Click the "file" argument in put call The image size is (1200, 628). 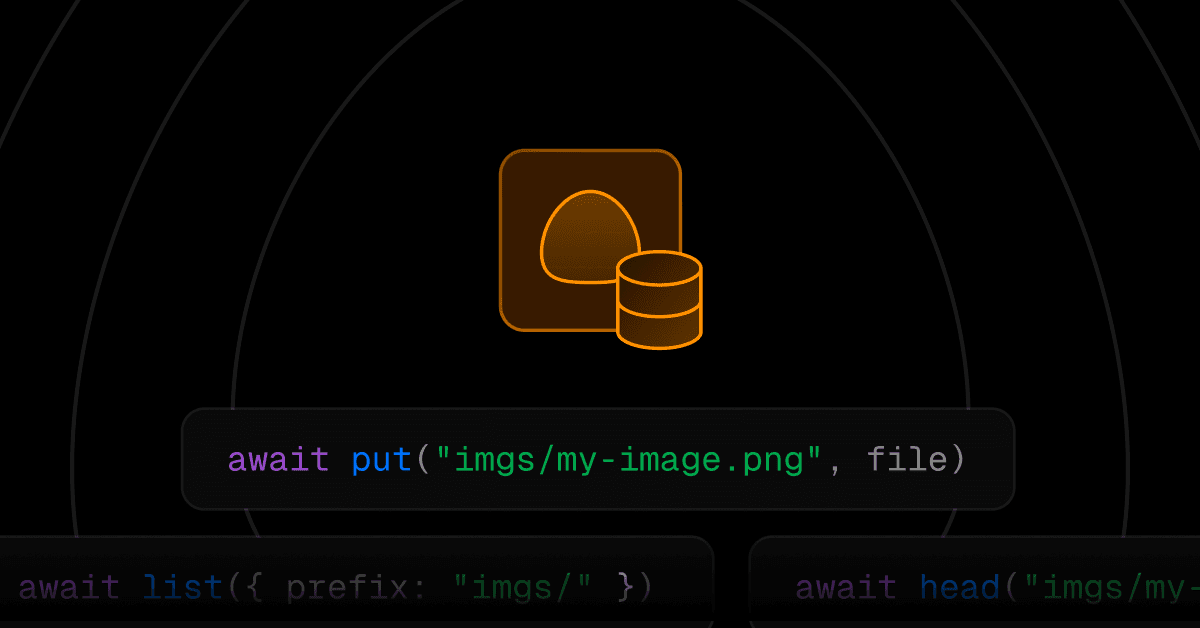pos(906,460)
